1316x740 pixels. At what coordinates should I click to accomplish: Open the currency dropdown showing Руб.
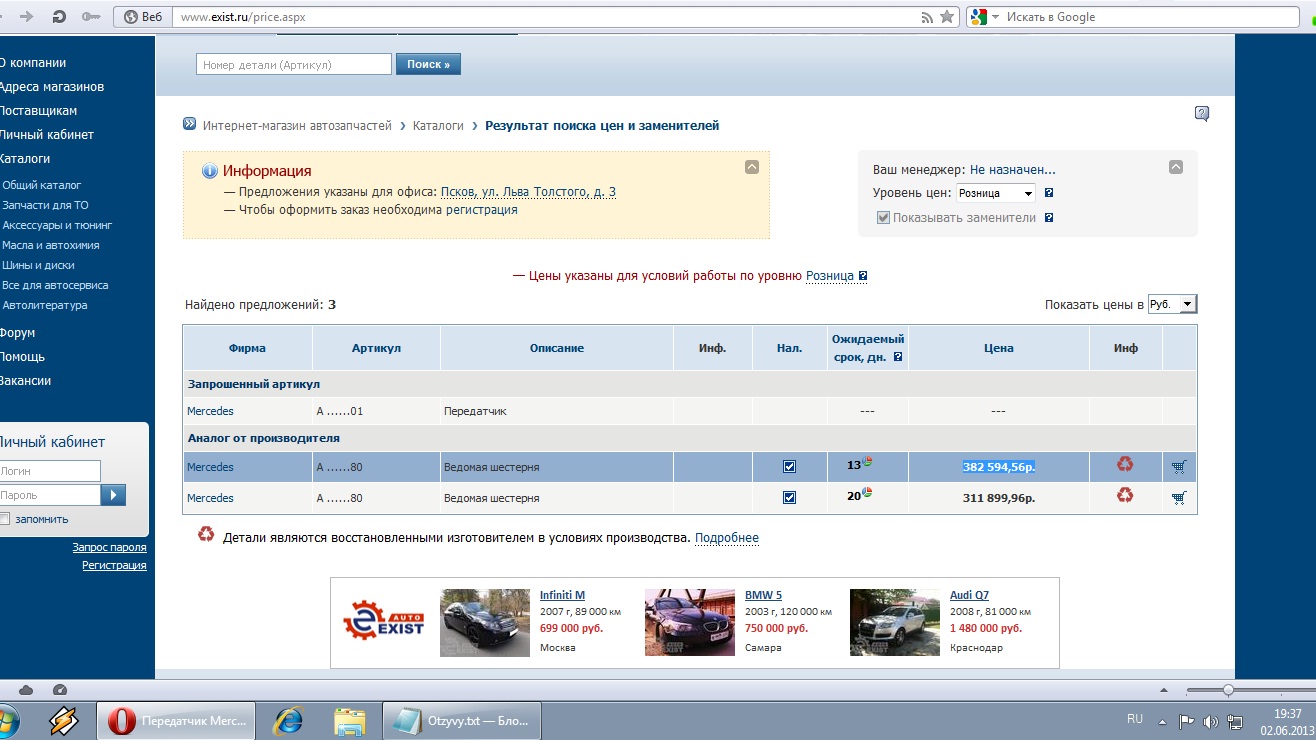pyautogui.click(x=1172, y=304)
